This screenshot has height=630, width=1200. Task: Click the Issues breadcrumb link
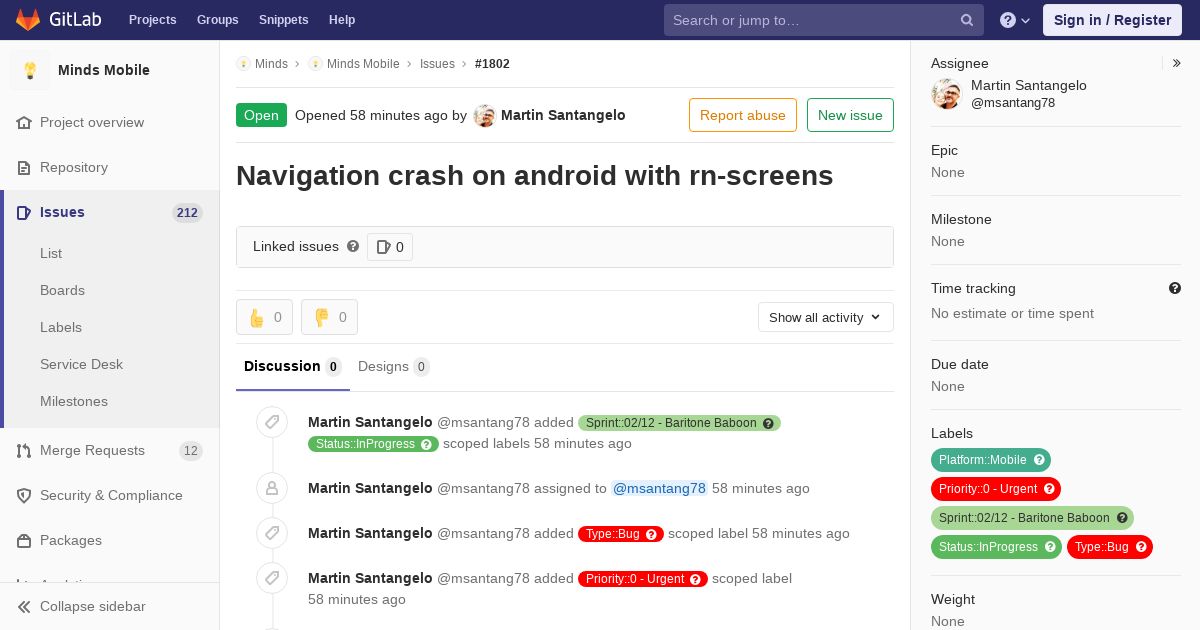coord(437,63)
